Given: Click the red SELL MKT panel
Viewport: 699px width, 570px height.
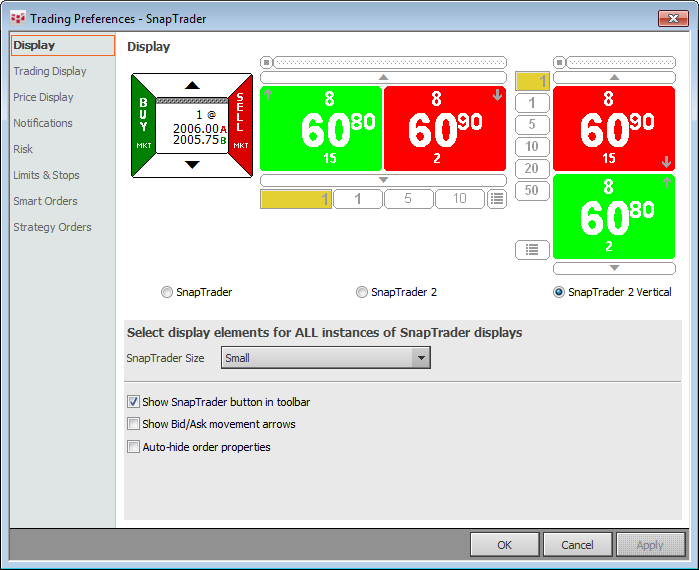Looking at the screenshot, I should click(x=240, y=125).
